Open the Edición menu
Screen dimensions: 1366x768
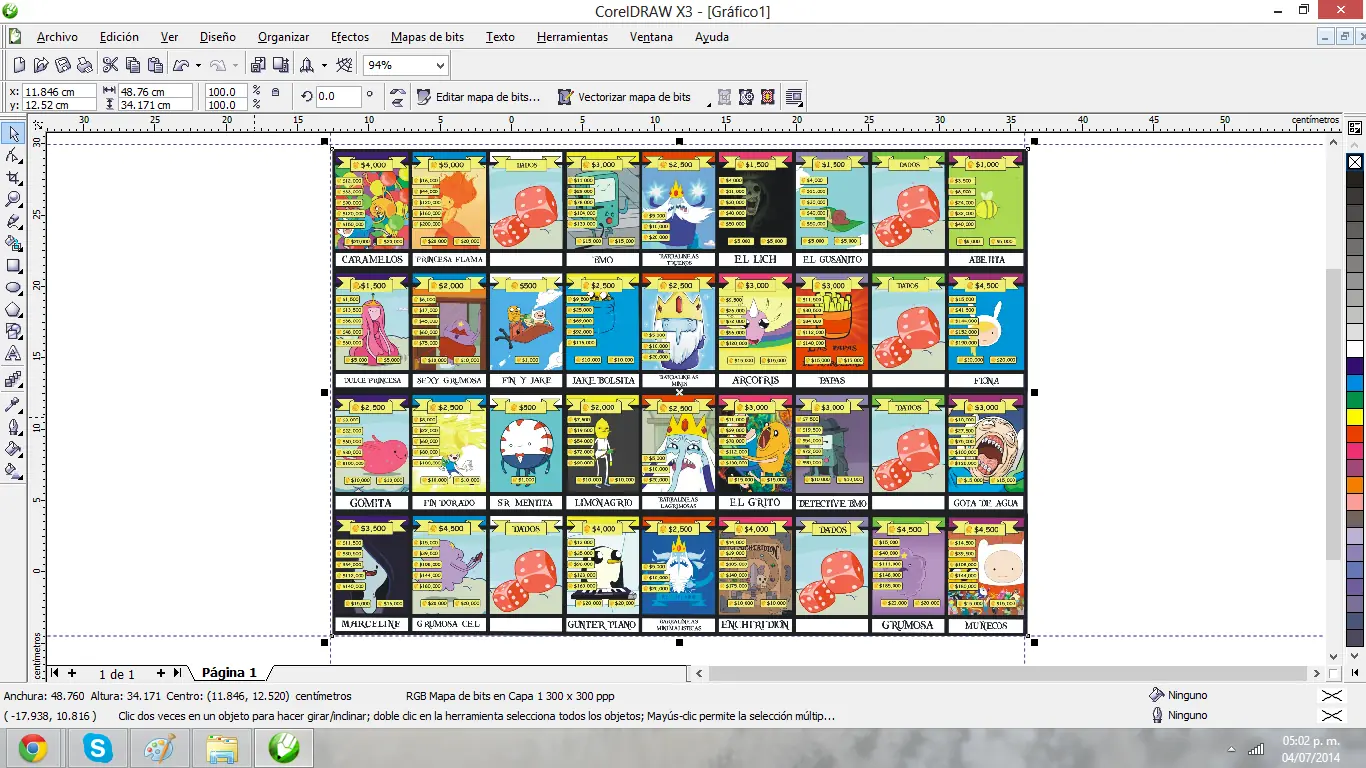(119, 37)
